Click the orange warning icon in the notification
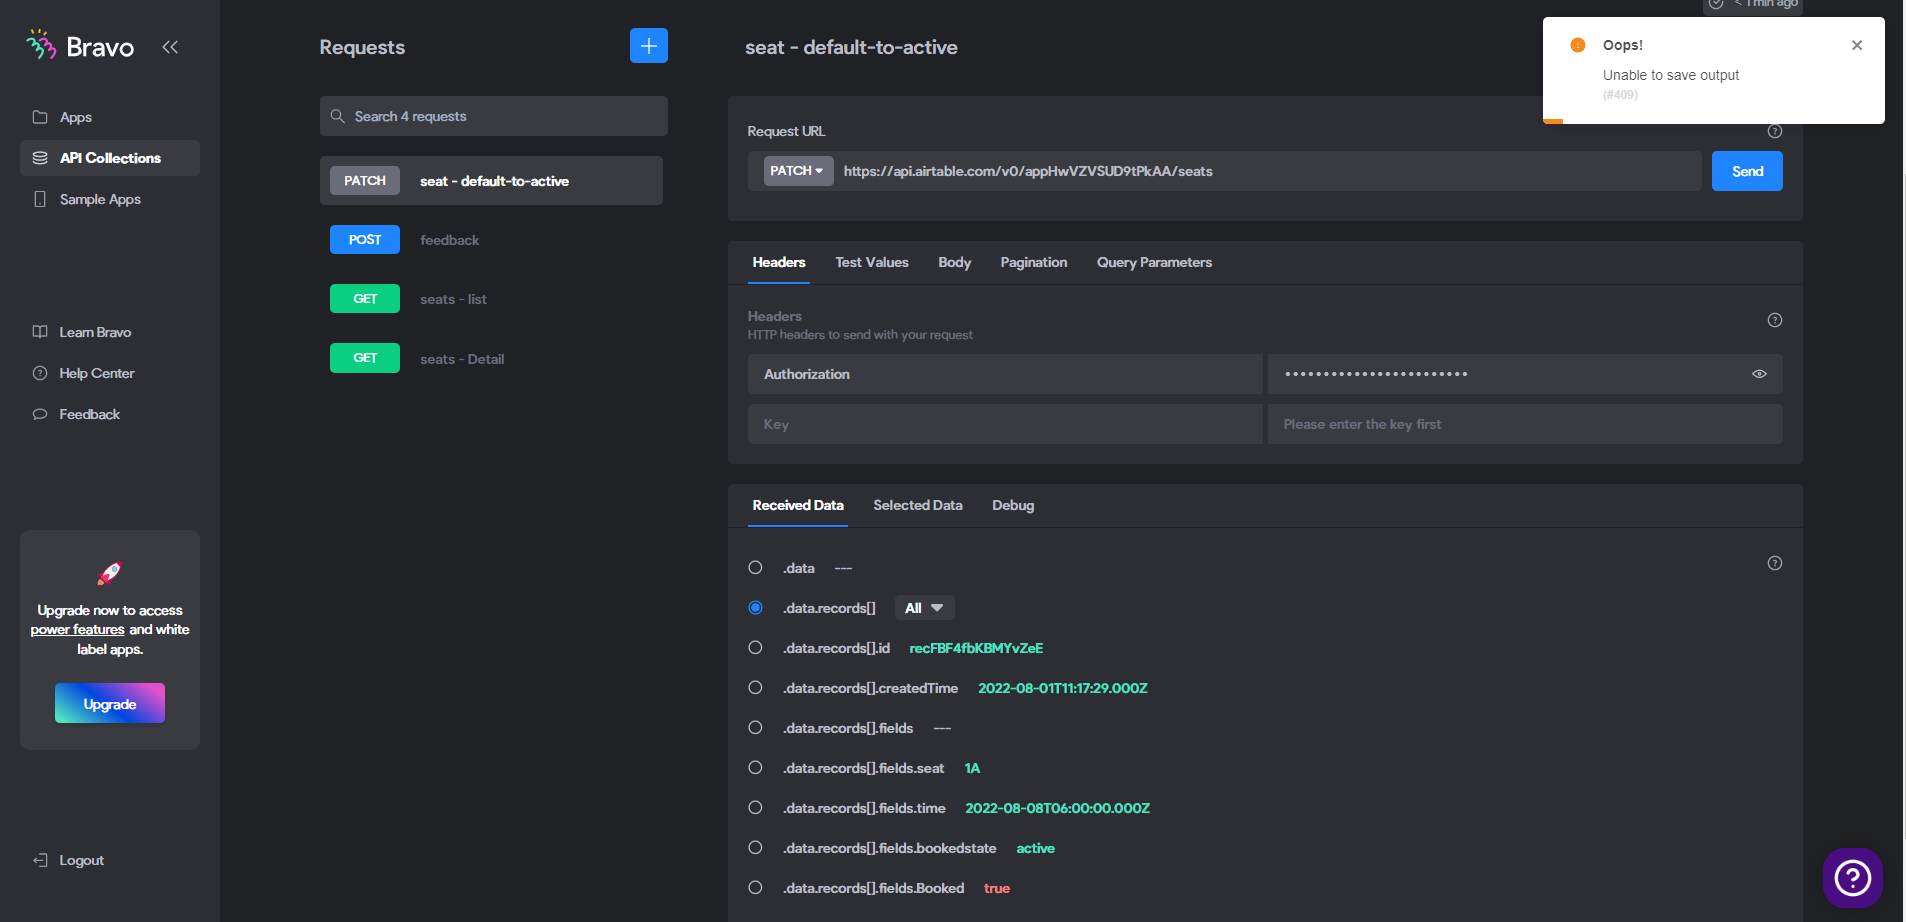Screen dimensions: 1906x922 click(x=1578, y=45)
